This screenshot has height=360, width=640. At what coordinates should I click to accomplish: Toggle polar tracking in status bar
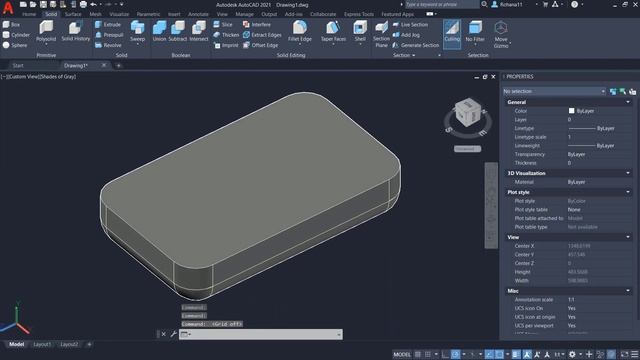(x=456, y=354)
